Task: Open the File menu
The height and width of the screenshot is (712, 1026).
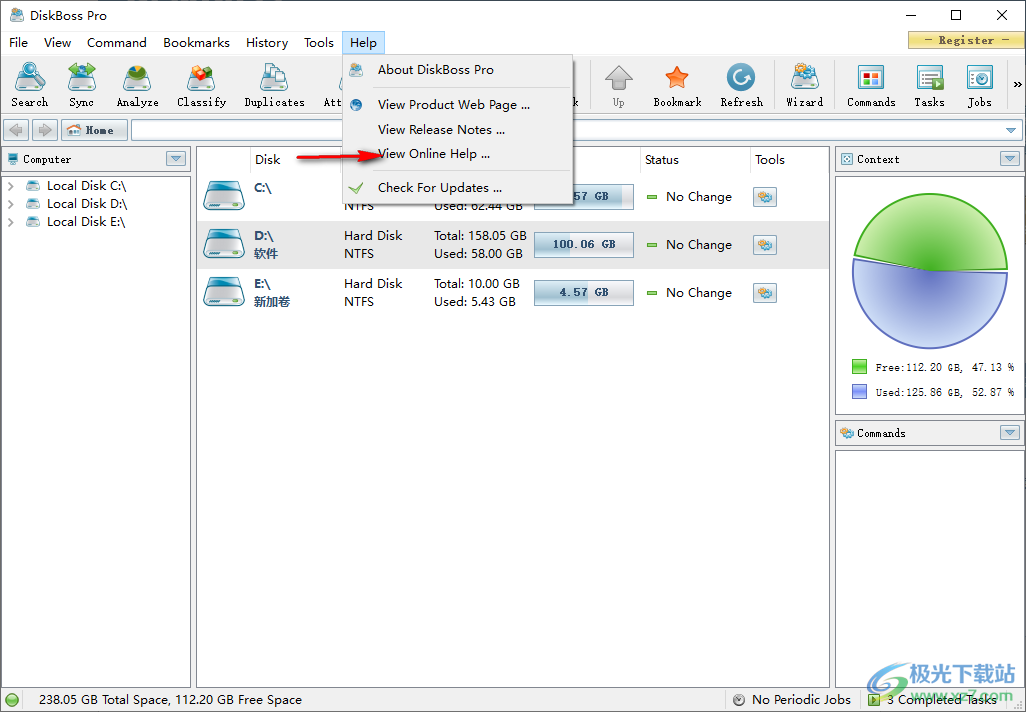Action: point(18,43)
